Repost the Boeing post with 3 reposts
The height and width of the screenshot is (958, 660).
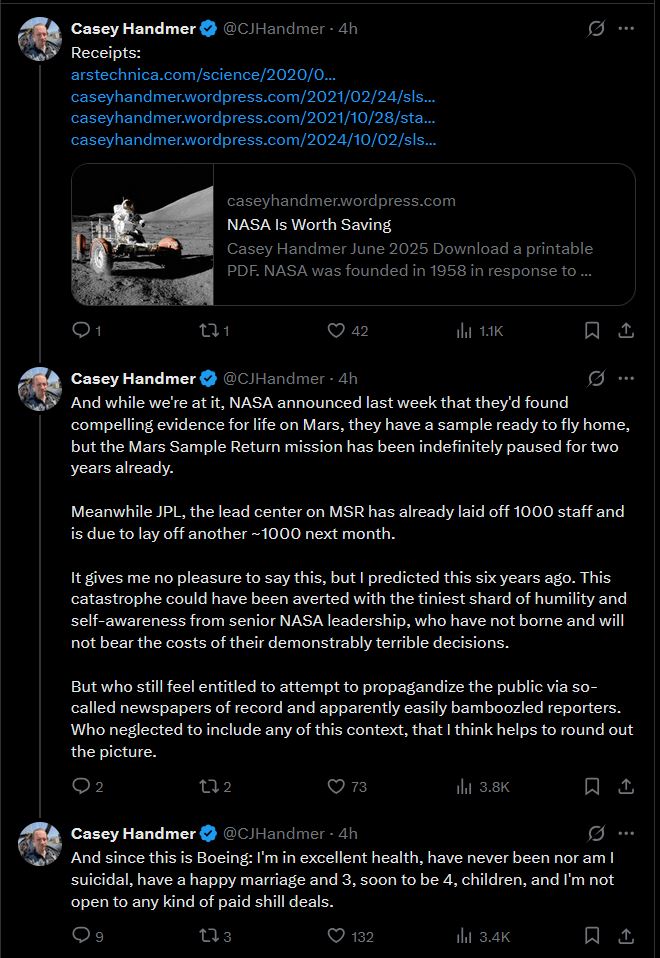[208, 935]
